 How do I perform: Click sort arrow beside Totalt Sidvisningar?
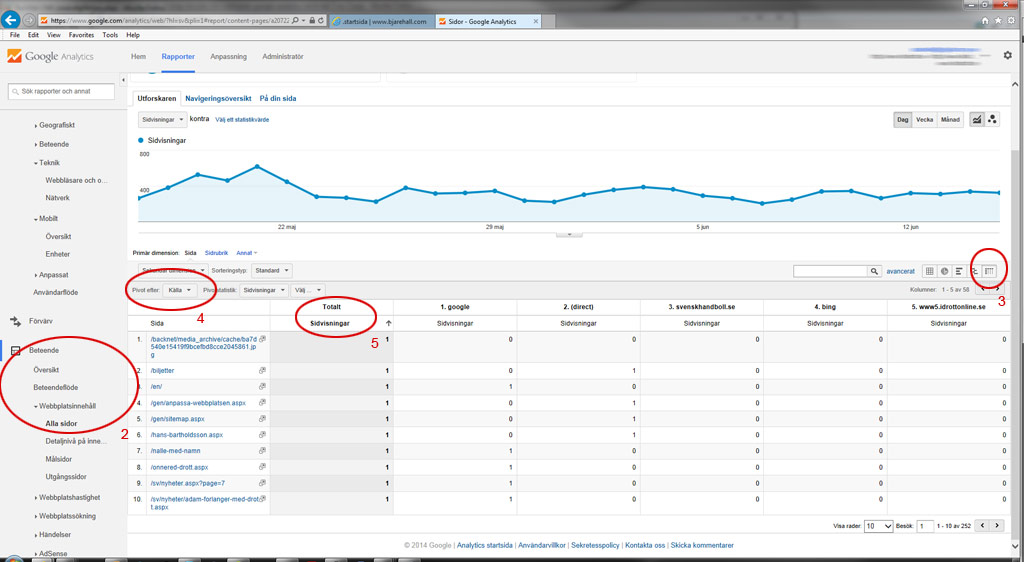(389, 323)
